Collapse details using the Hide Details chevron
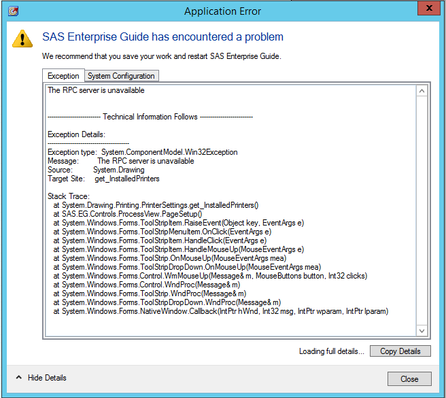This screenshot has width=446, height=398. (19, 377)
